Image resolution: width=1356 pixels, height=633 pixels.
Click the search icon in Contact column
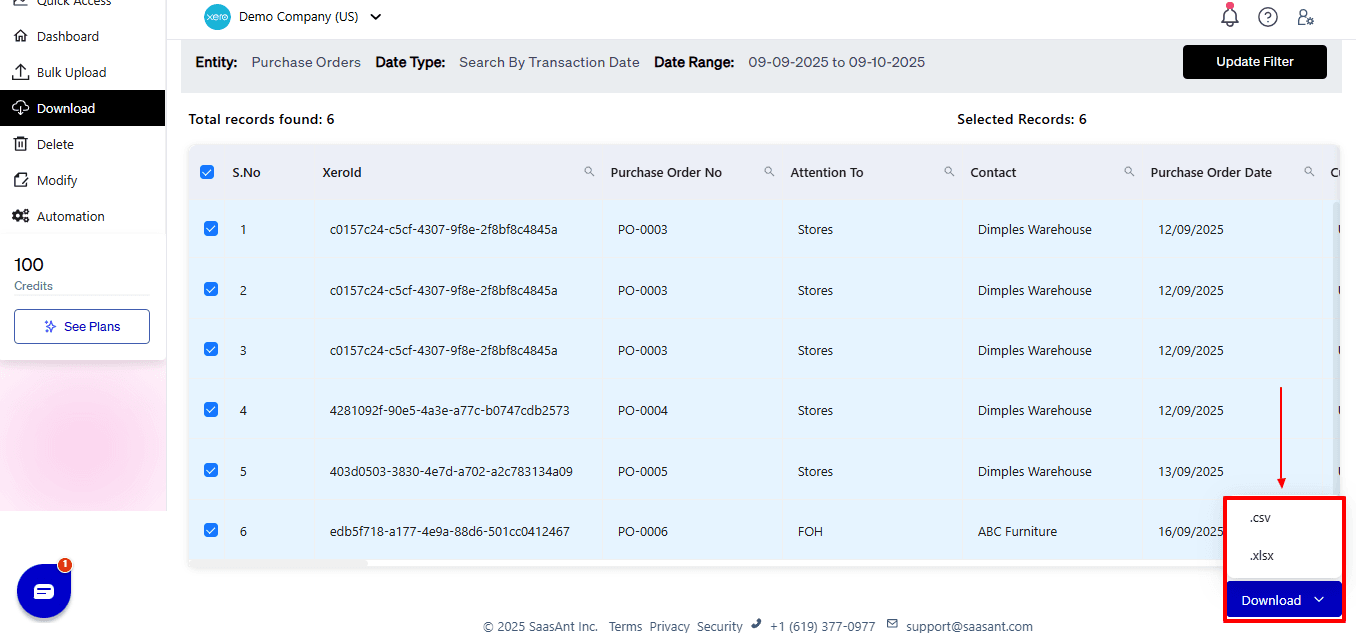pos(1129,172)
